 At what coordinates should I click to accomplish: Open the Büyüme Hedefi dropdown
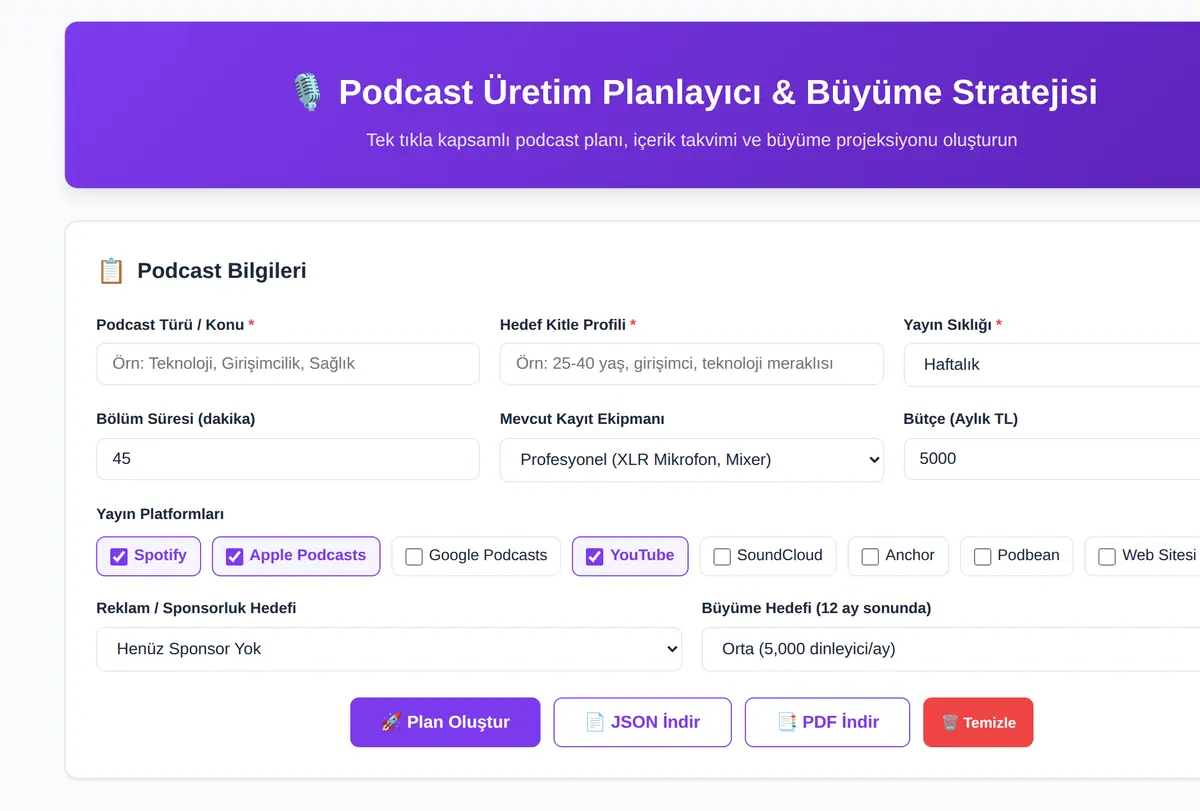951,649
